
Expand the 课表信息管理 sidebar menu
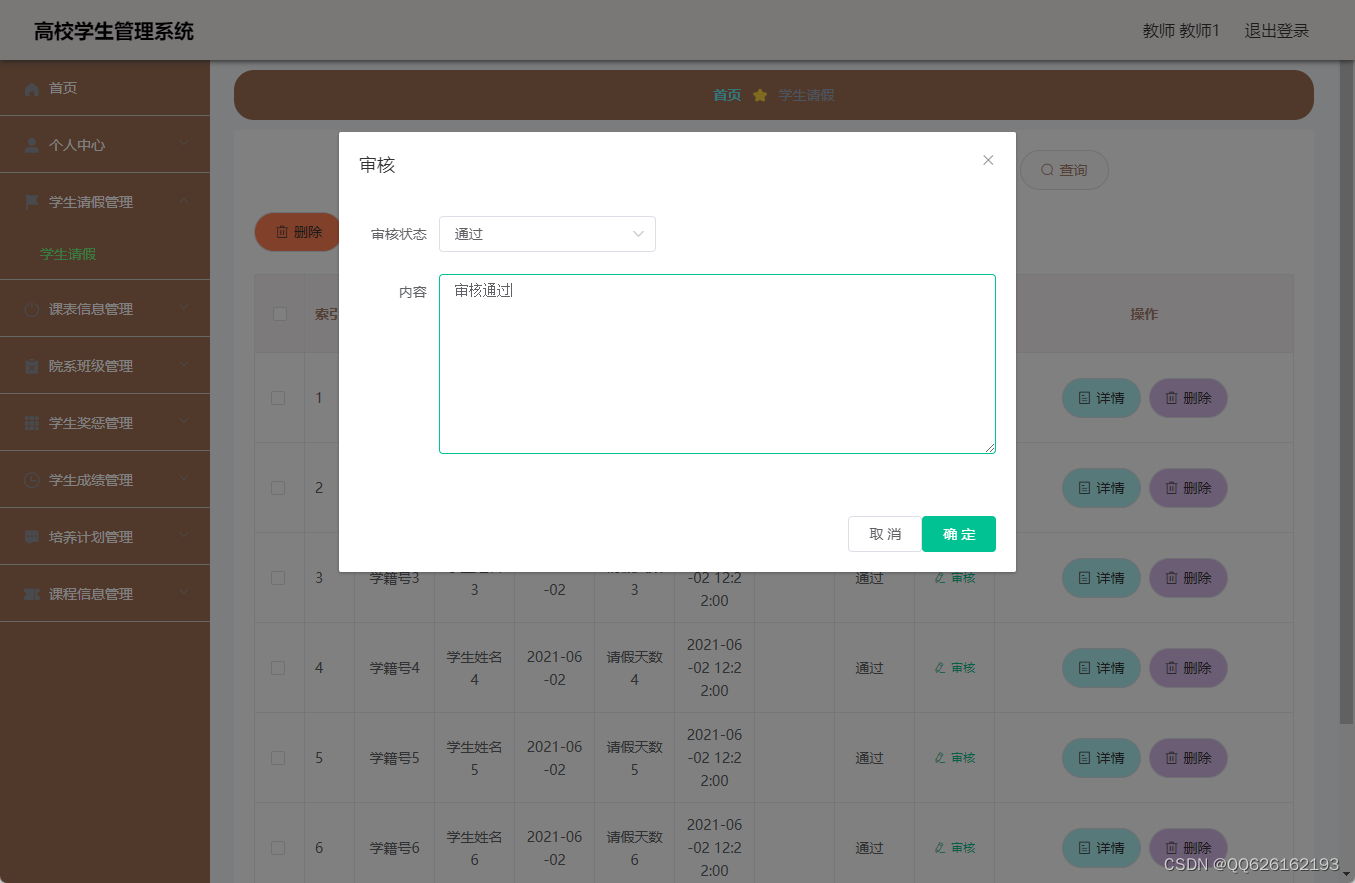(105, 309)
